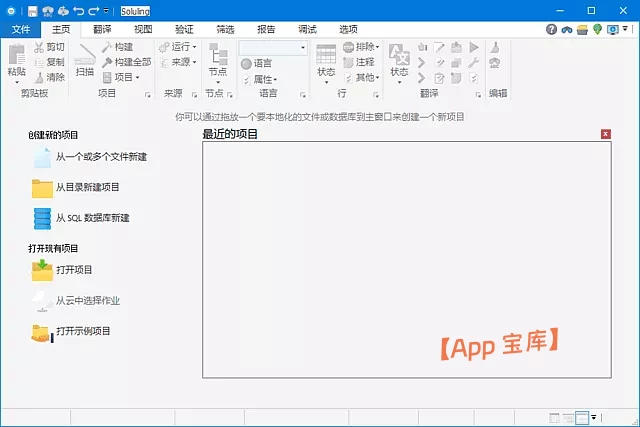Viewport: 640px width, 427px height.
Task: Create new project from SQL database (从 SQL 数据库新建)
Action: point(81,218)
